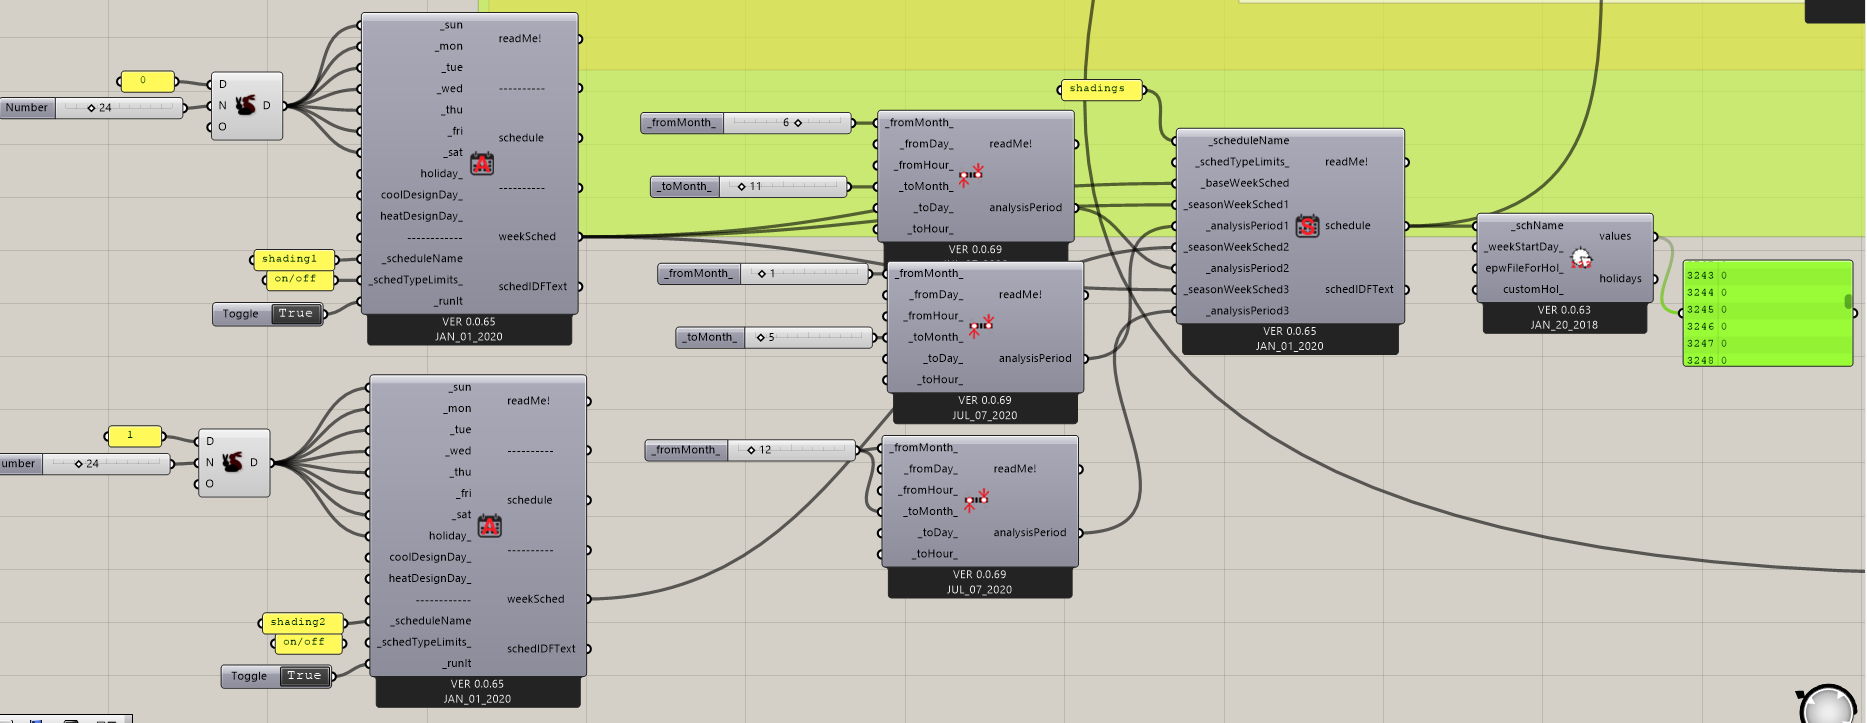Click the _toMonth_ slider set to 11
The width and height of the screenshot is (1867, 723).
click(749, 187)
